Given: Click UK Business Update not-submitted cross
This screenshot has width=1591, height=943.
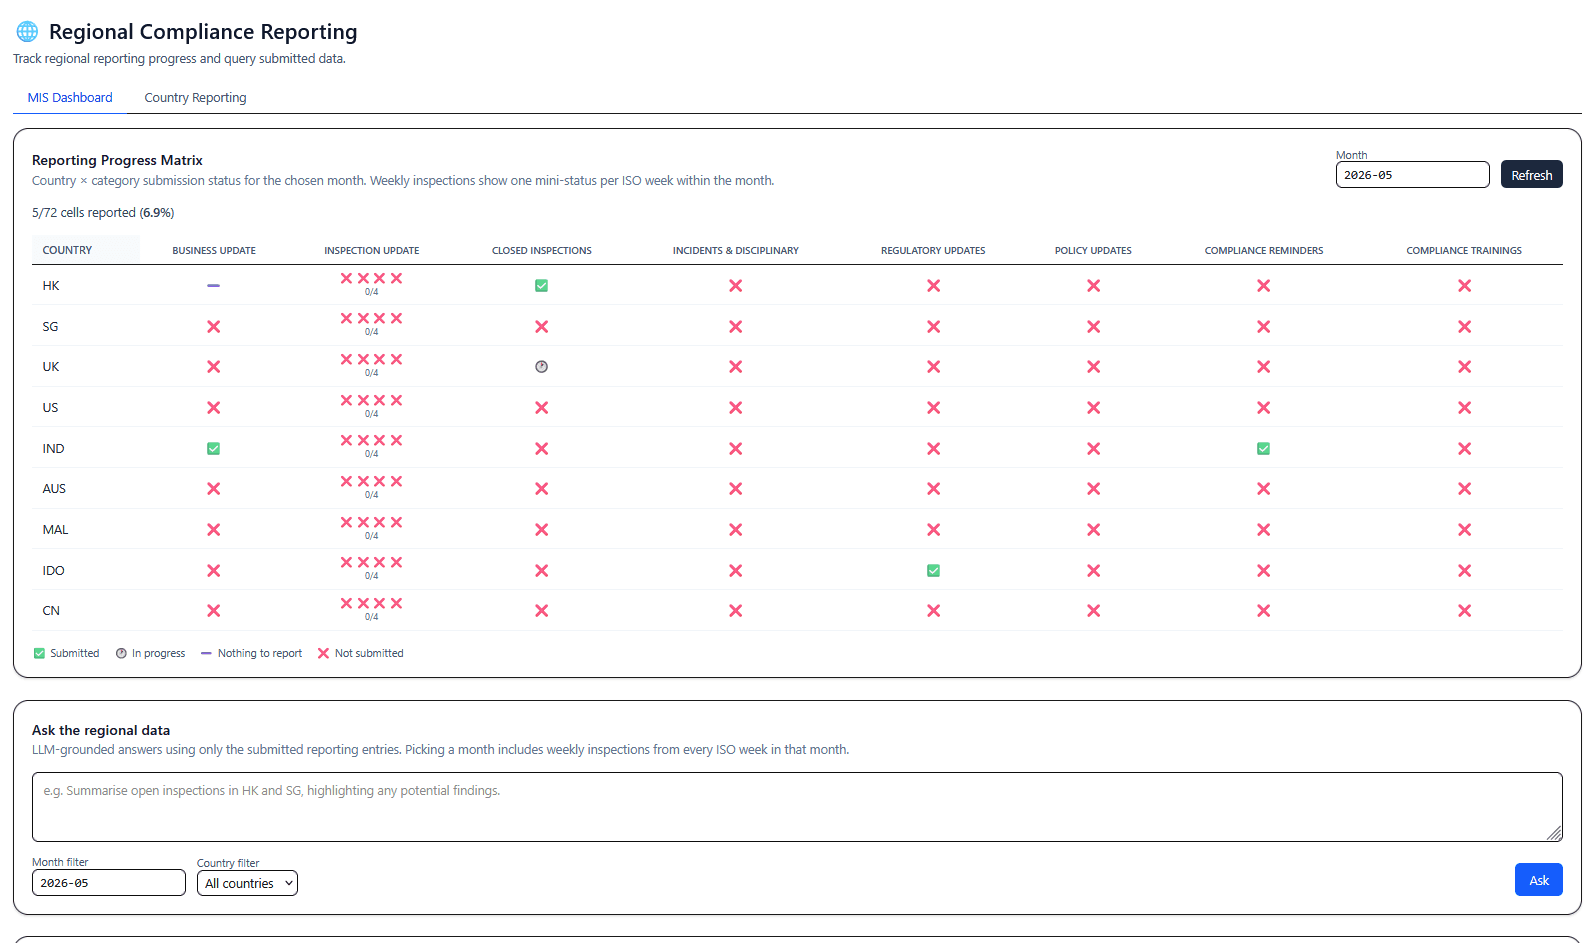Looking at the screenshot, I should pos(214,367).
